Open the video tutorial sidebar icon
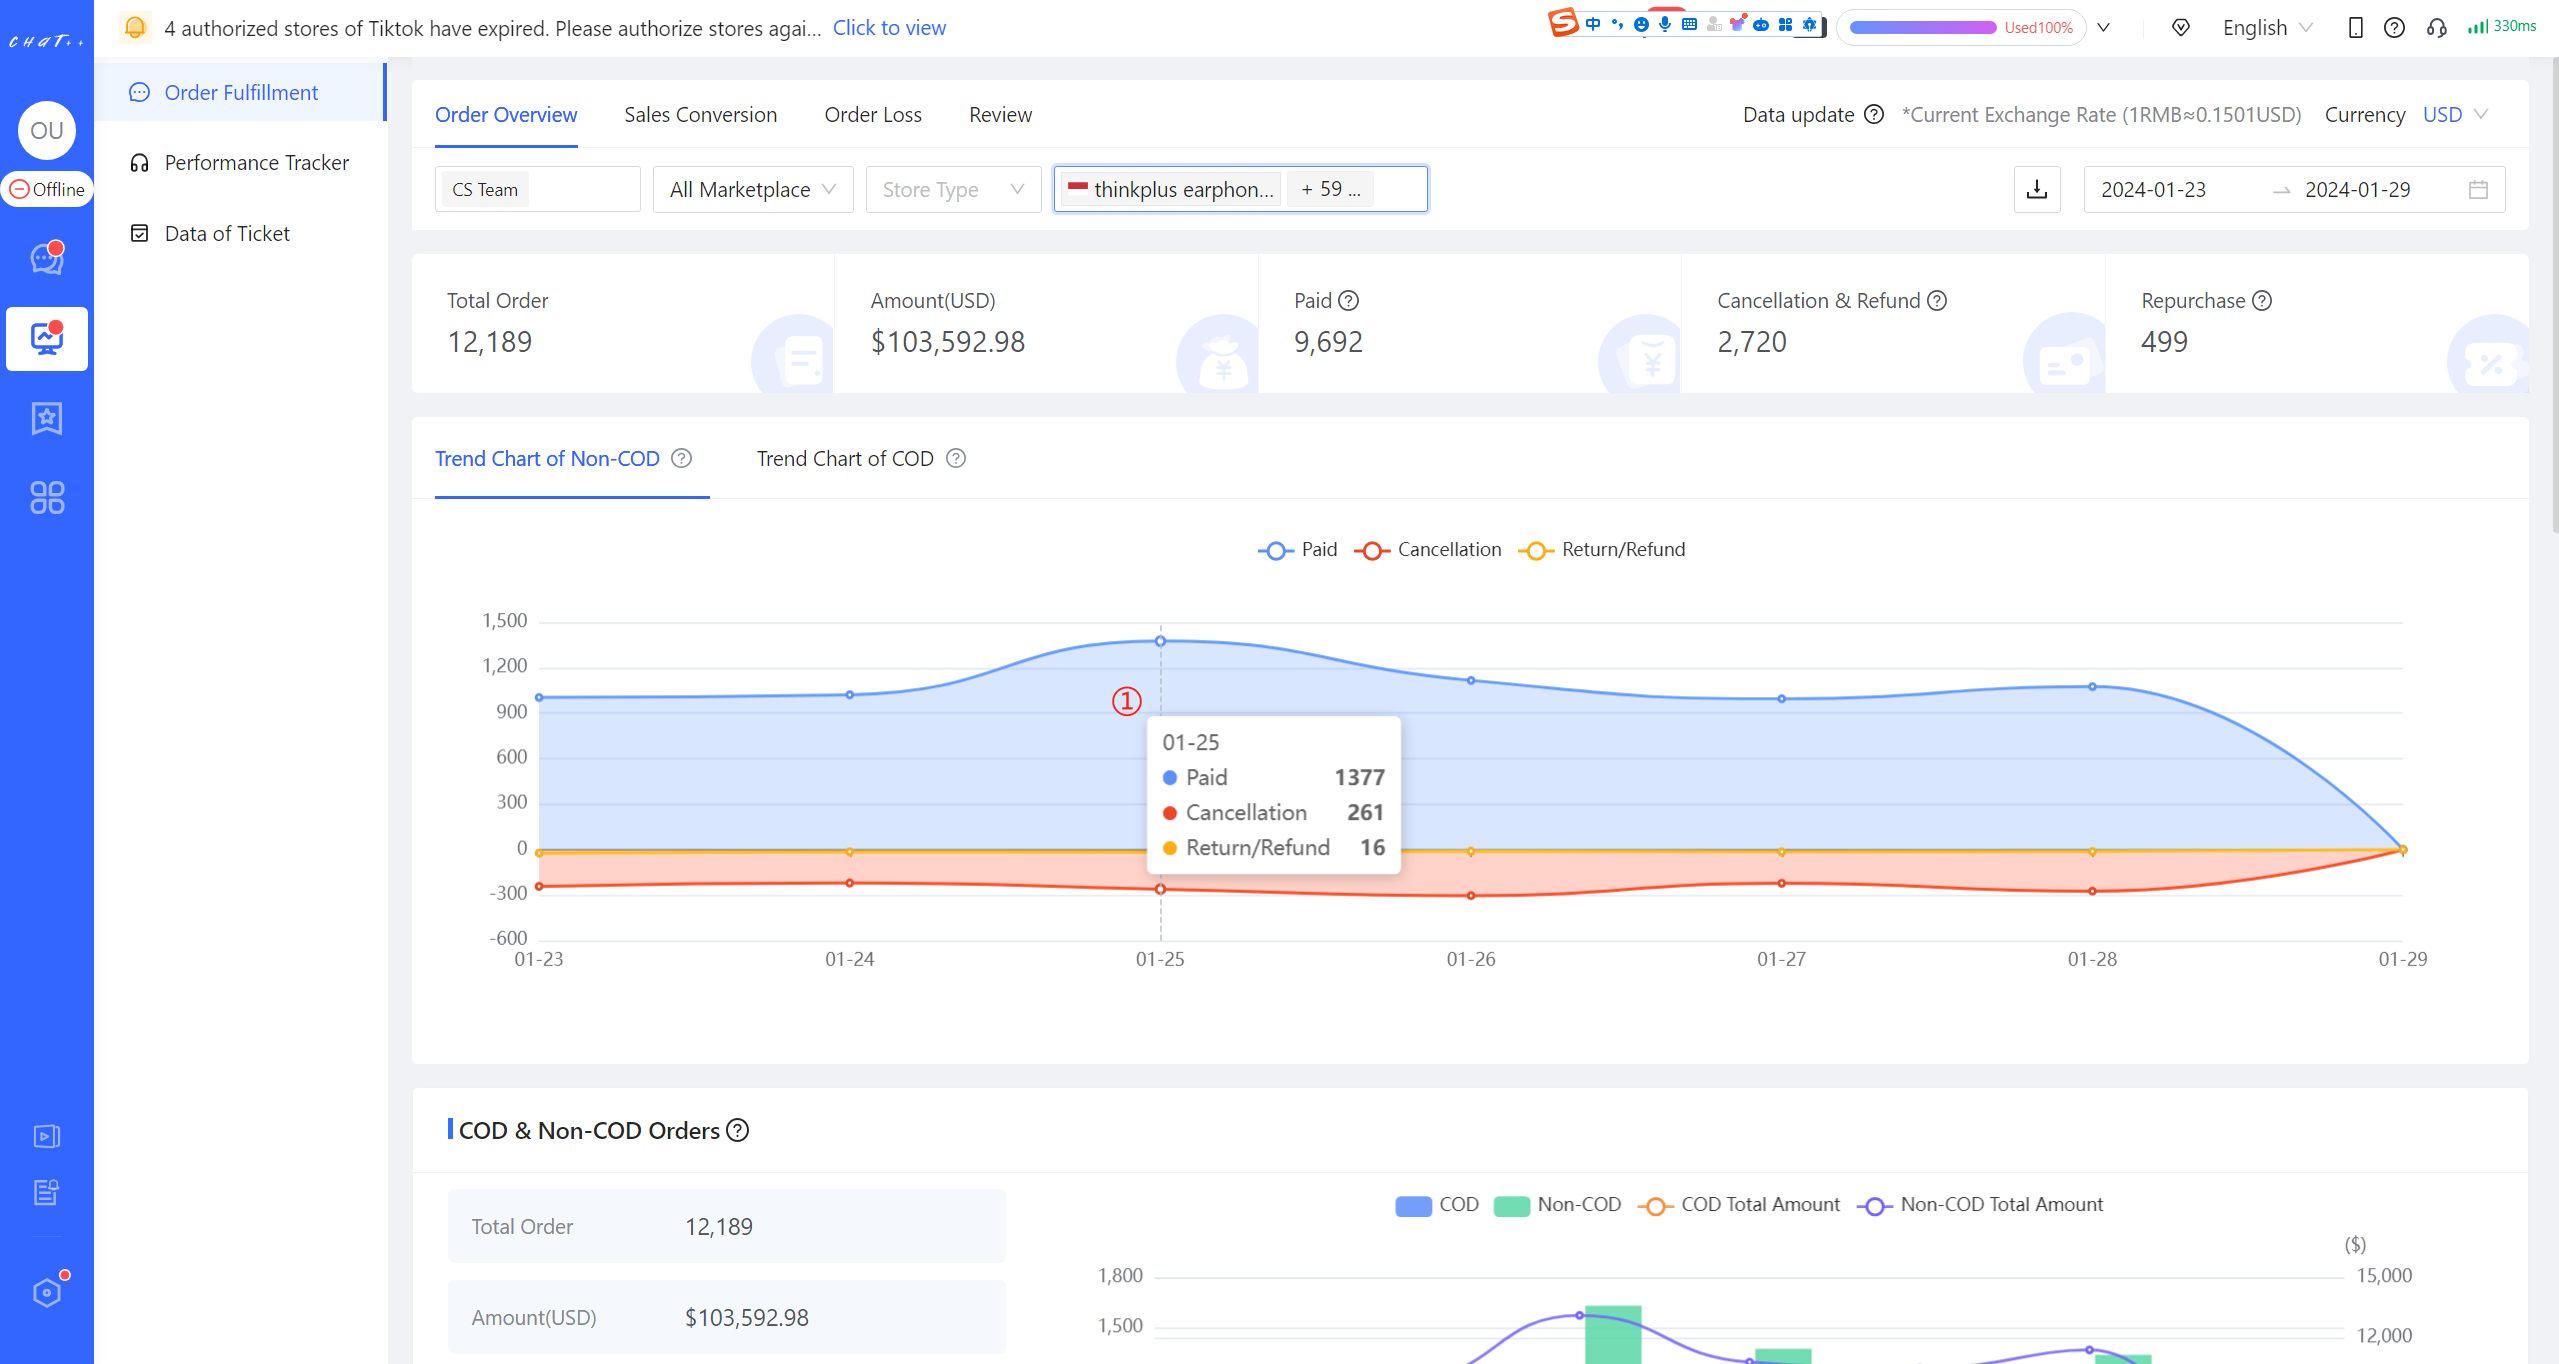 47,1136
